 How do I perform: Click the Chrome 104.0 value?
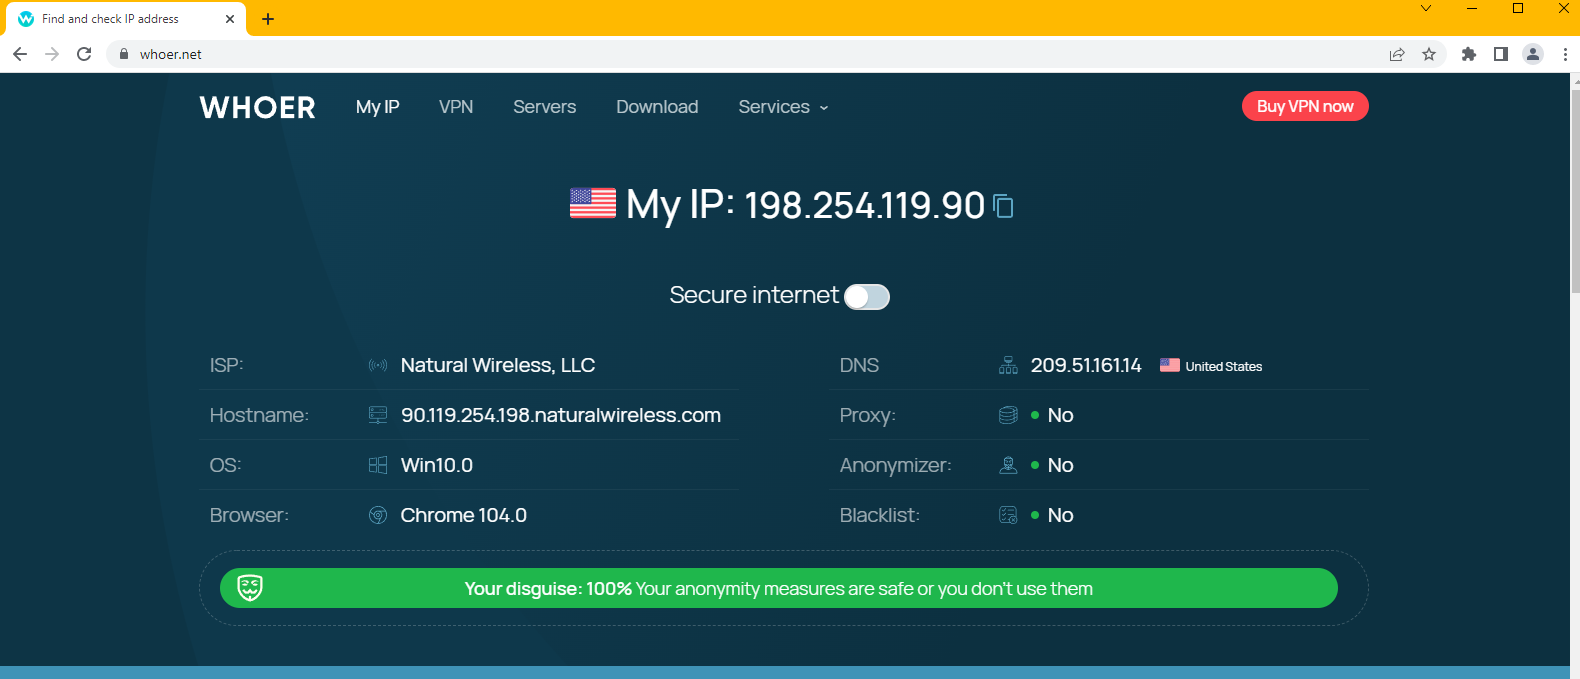(464, 515)
